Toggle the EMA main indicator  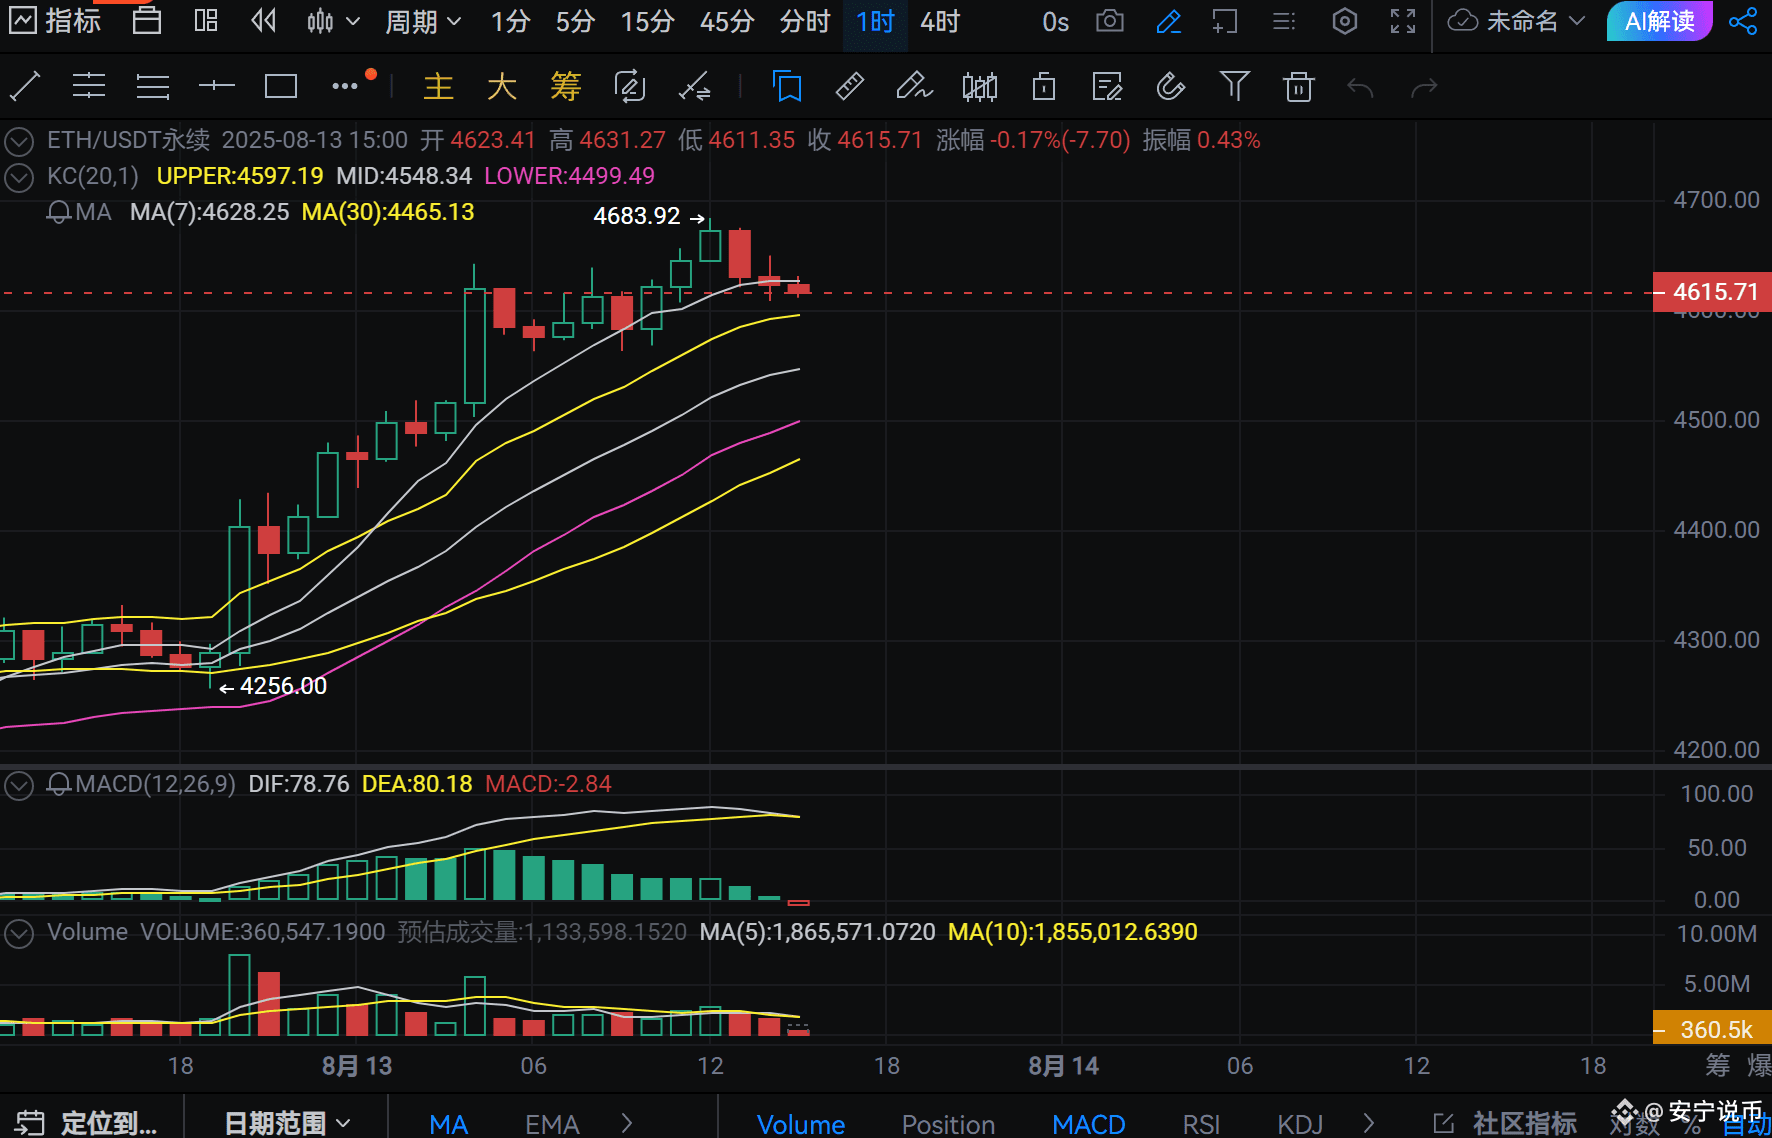coord(552,1124)
